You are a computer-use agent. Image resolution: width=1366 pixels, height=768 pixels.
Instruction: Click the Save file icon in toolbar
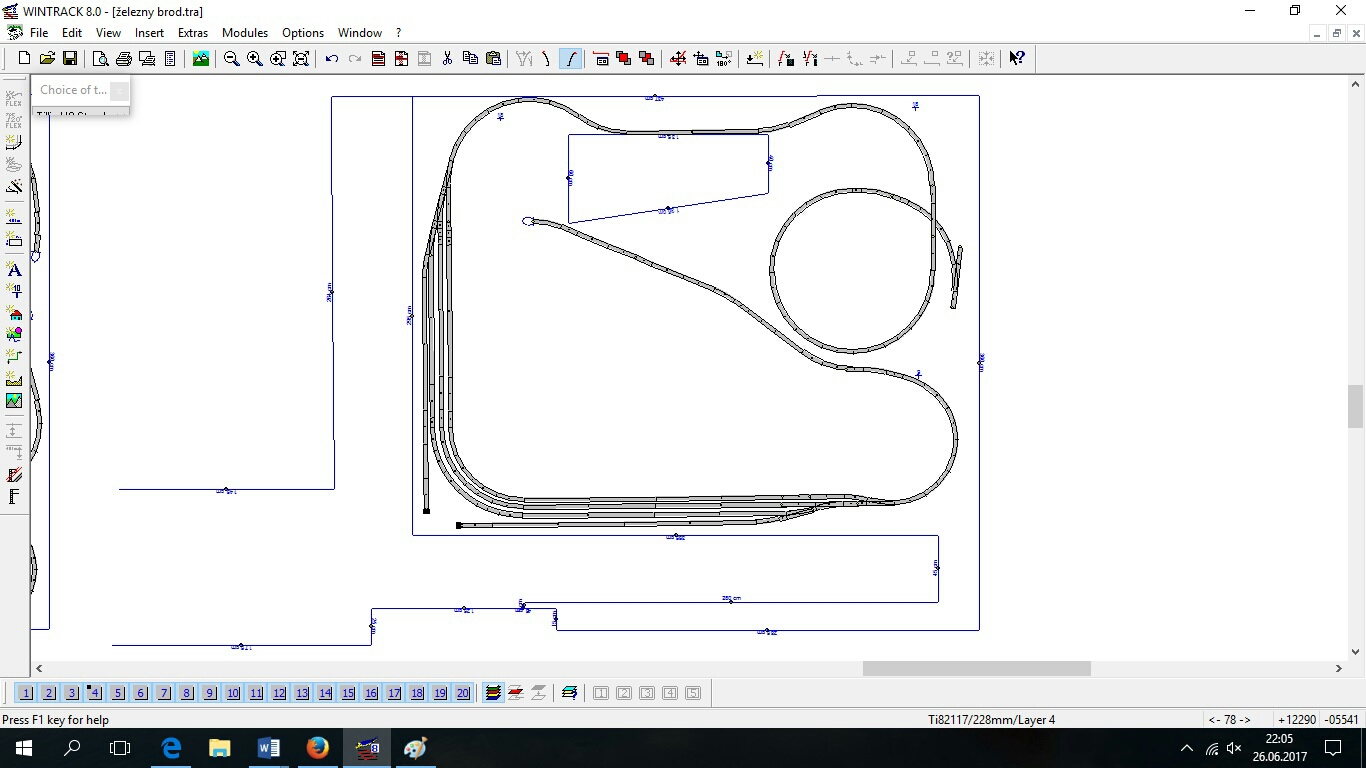coord(70,59)
